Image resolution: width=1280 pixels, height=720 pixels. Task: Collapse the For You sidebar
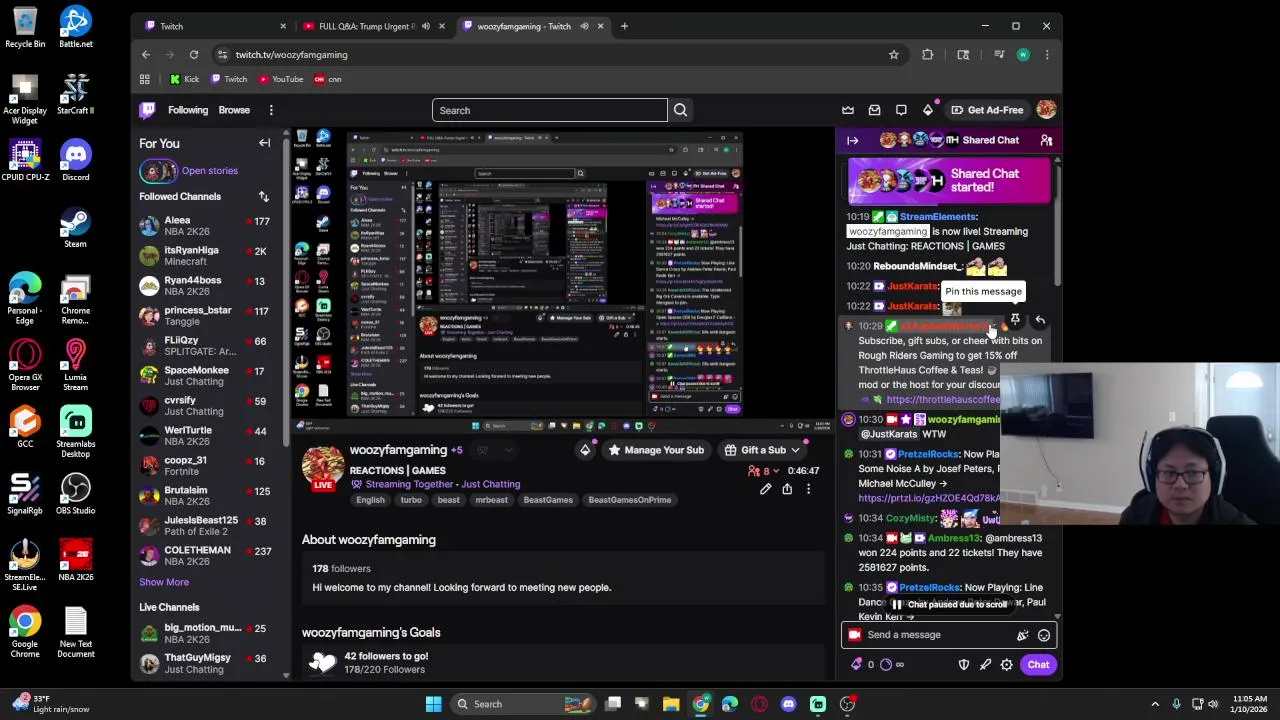(x=264, y=143)
